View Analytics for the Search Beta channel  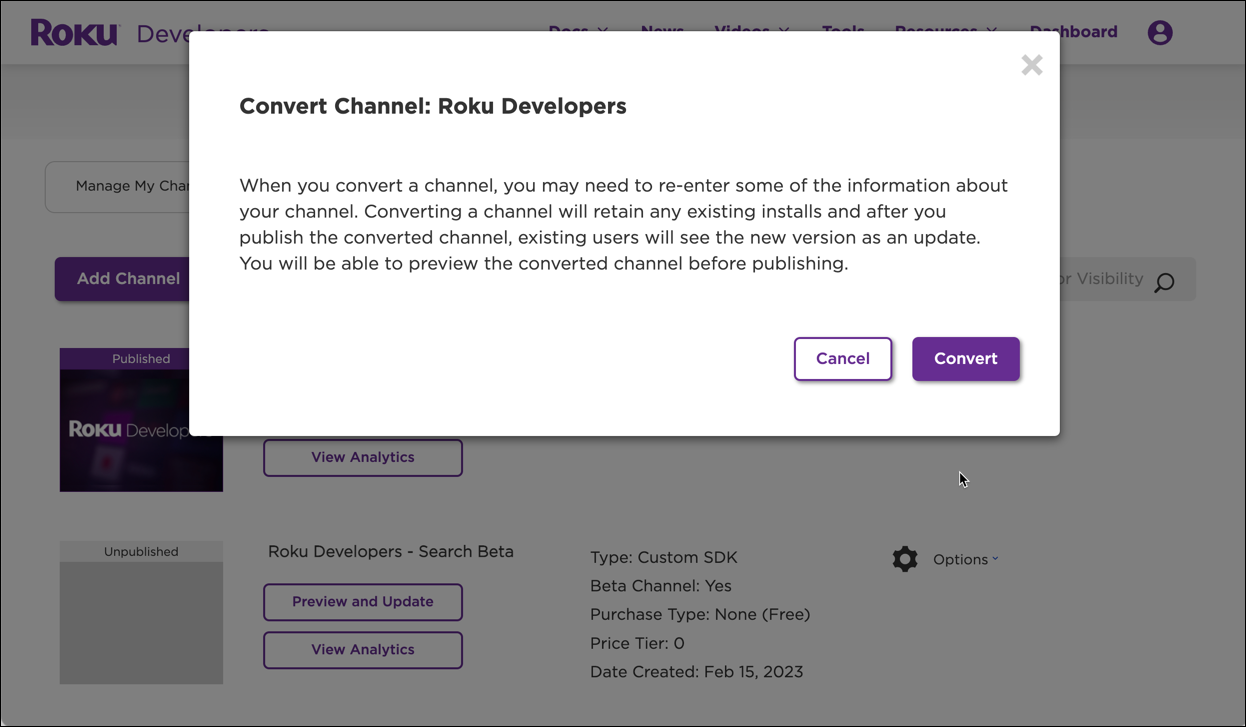362,650
